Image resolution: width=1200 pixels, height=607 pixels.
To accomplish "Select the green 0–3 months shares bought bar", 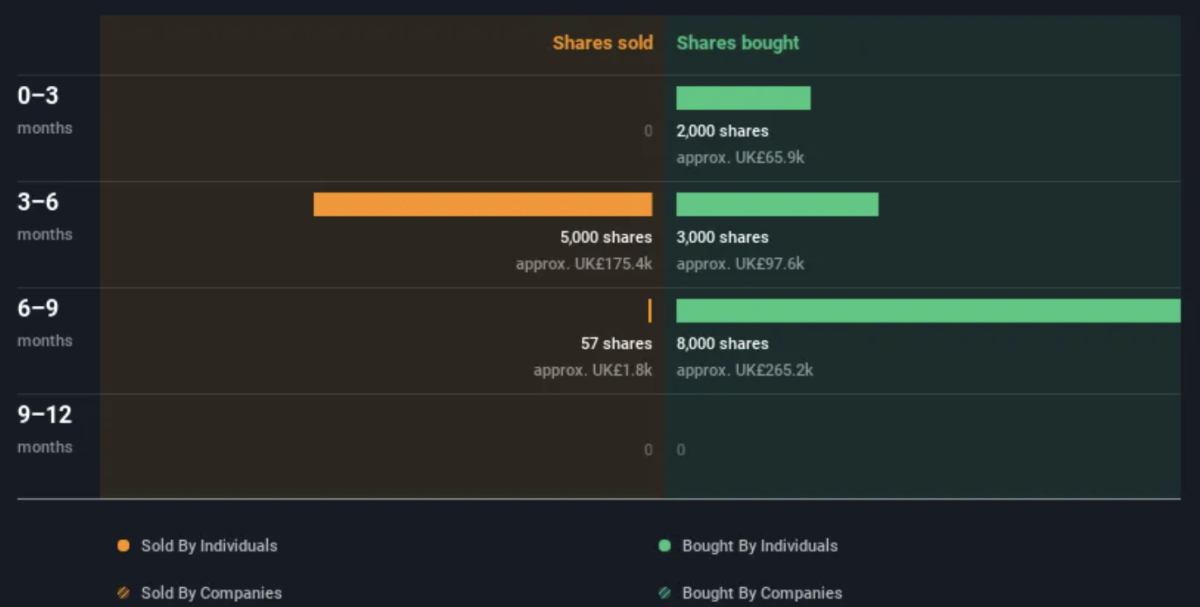I will pos(743,98).
